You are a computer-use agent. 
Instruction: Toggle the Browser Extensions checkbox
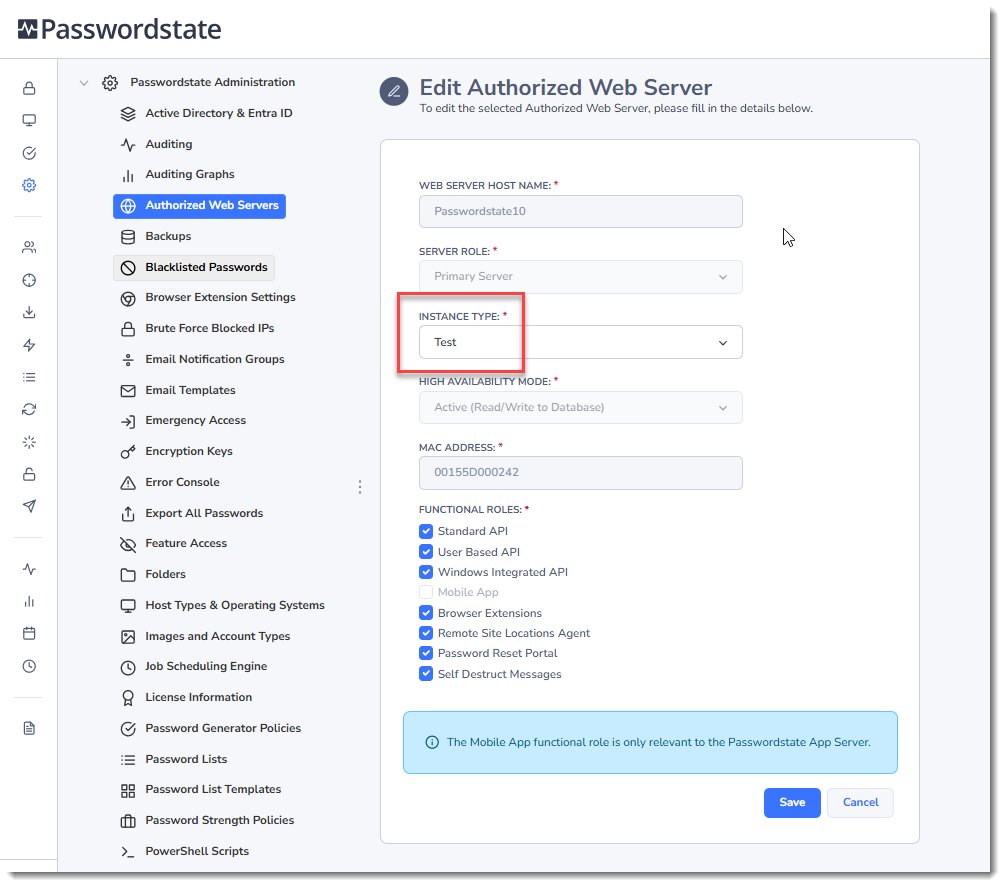point(426,613)
